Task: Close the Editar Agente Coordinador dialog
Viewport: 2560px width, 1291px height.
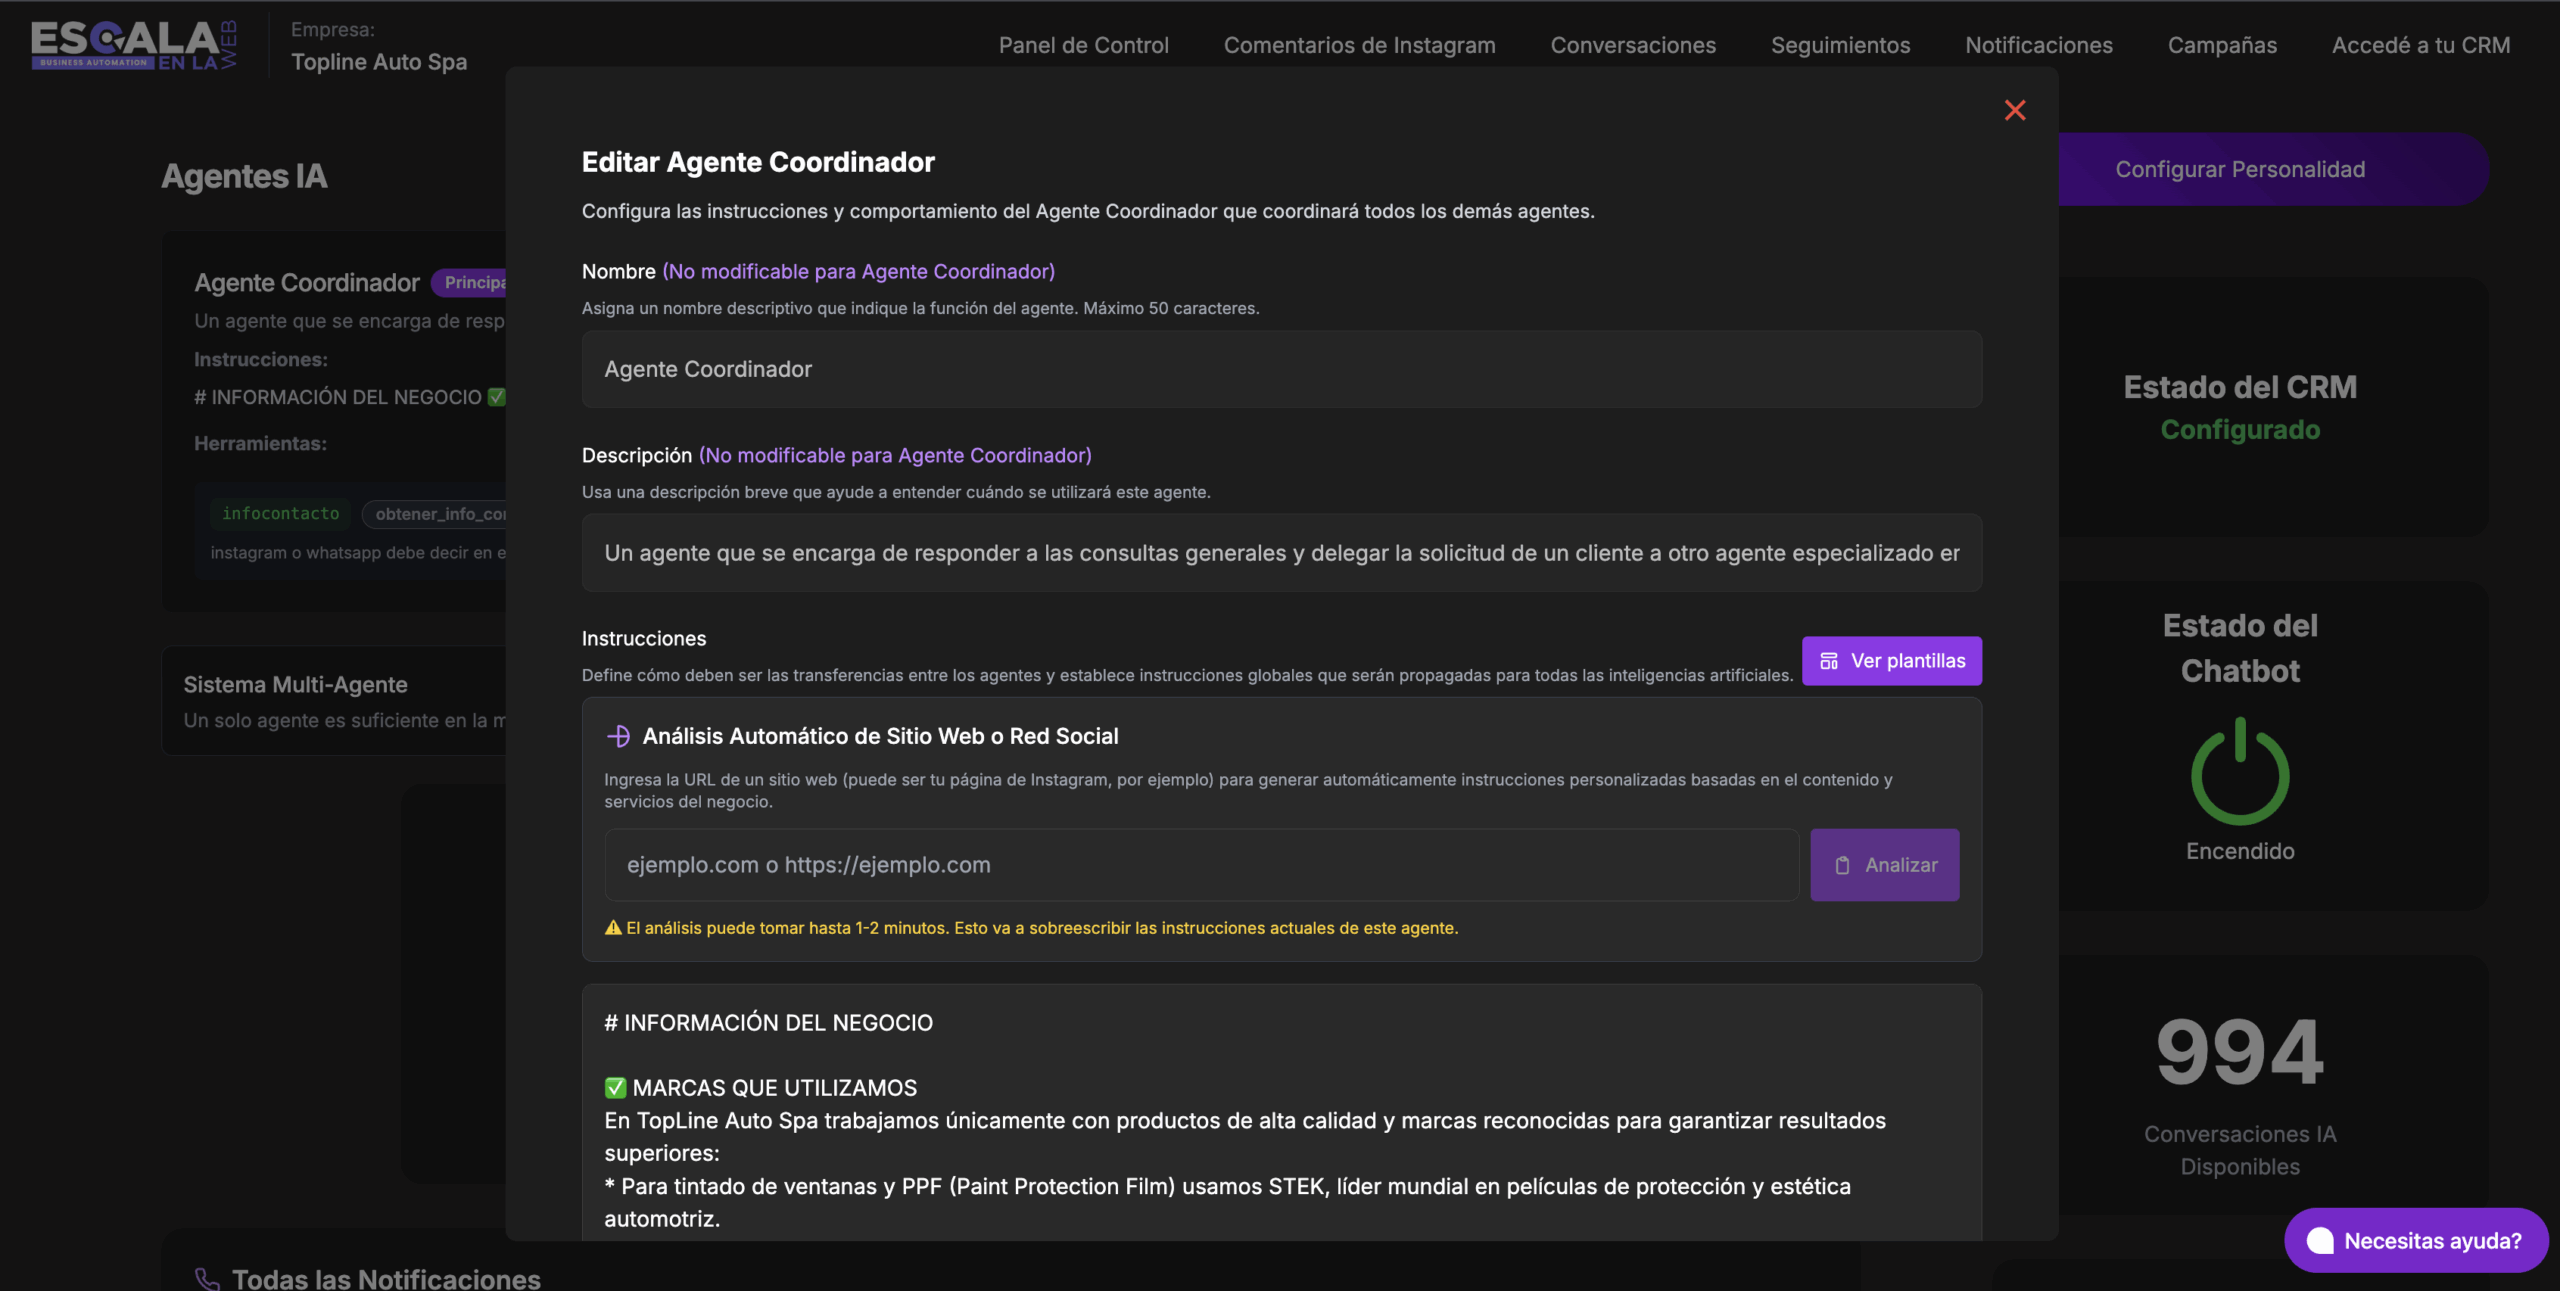Action: click(2014, 110)
